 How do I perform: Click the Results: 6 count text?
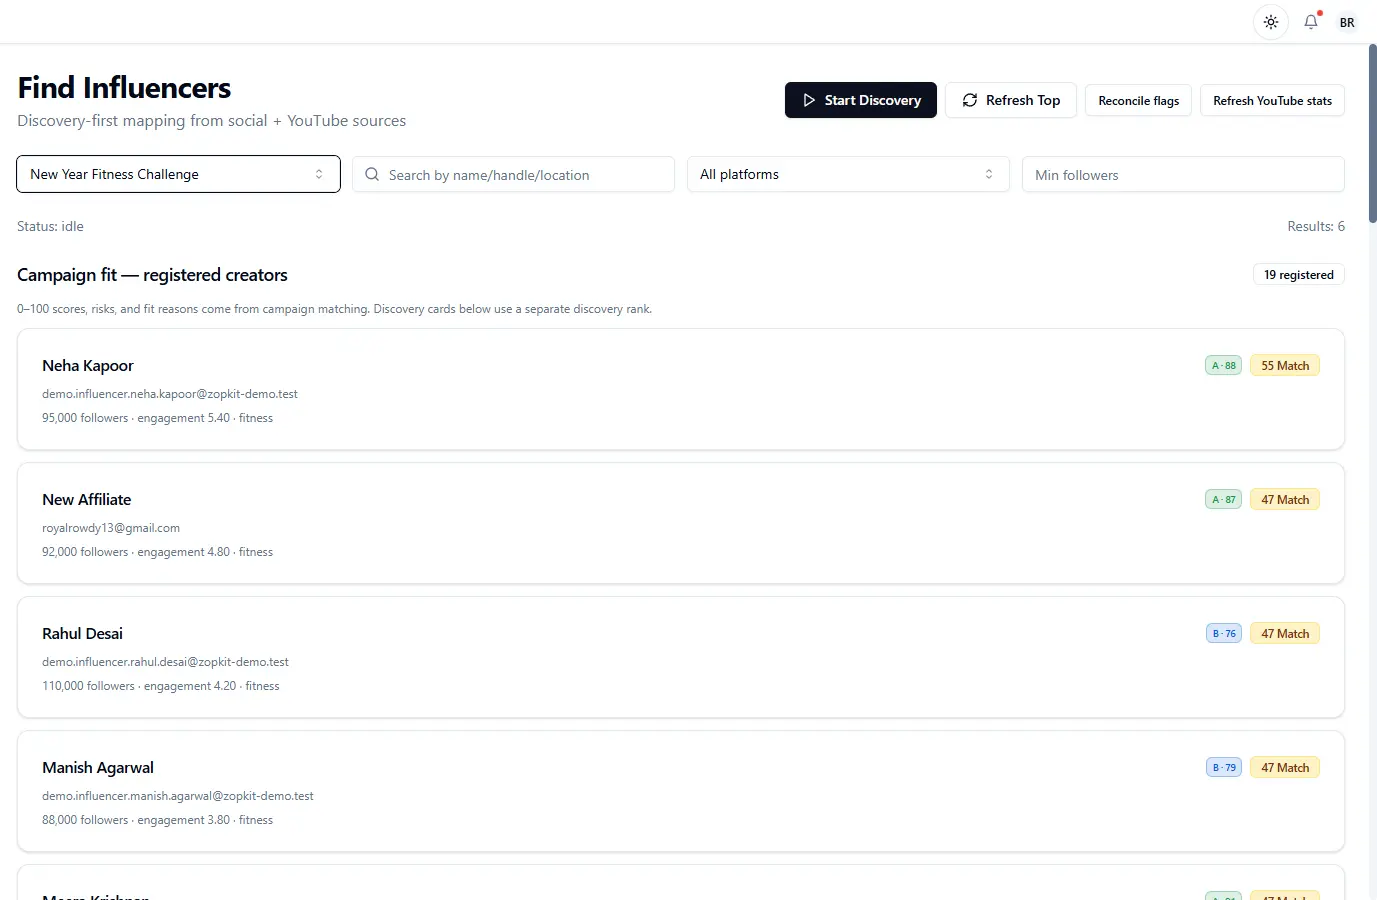click(1316, 227)
